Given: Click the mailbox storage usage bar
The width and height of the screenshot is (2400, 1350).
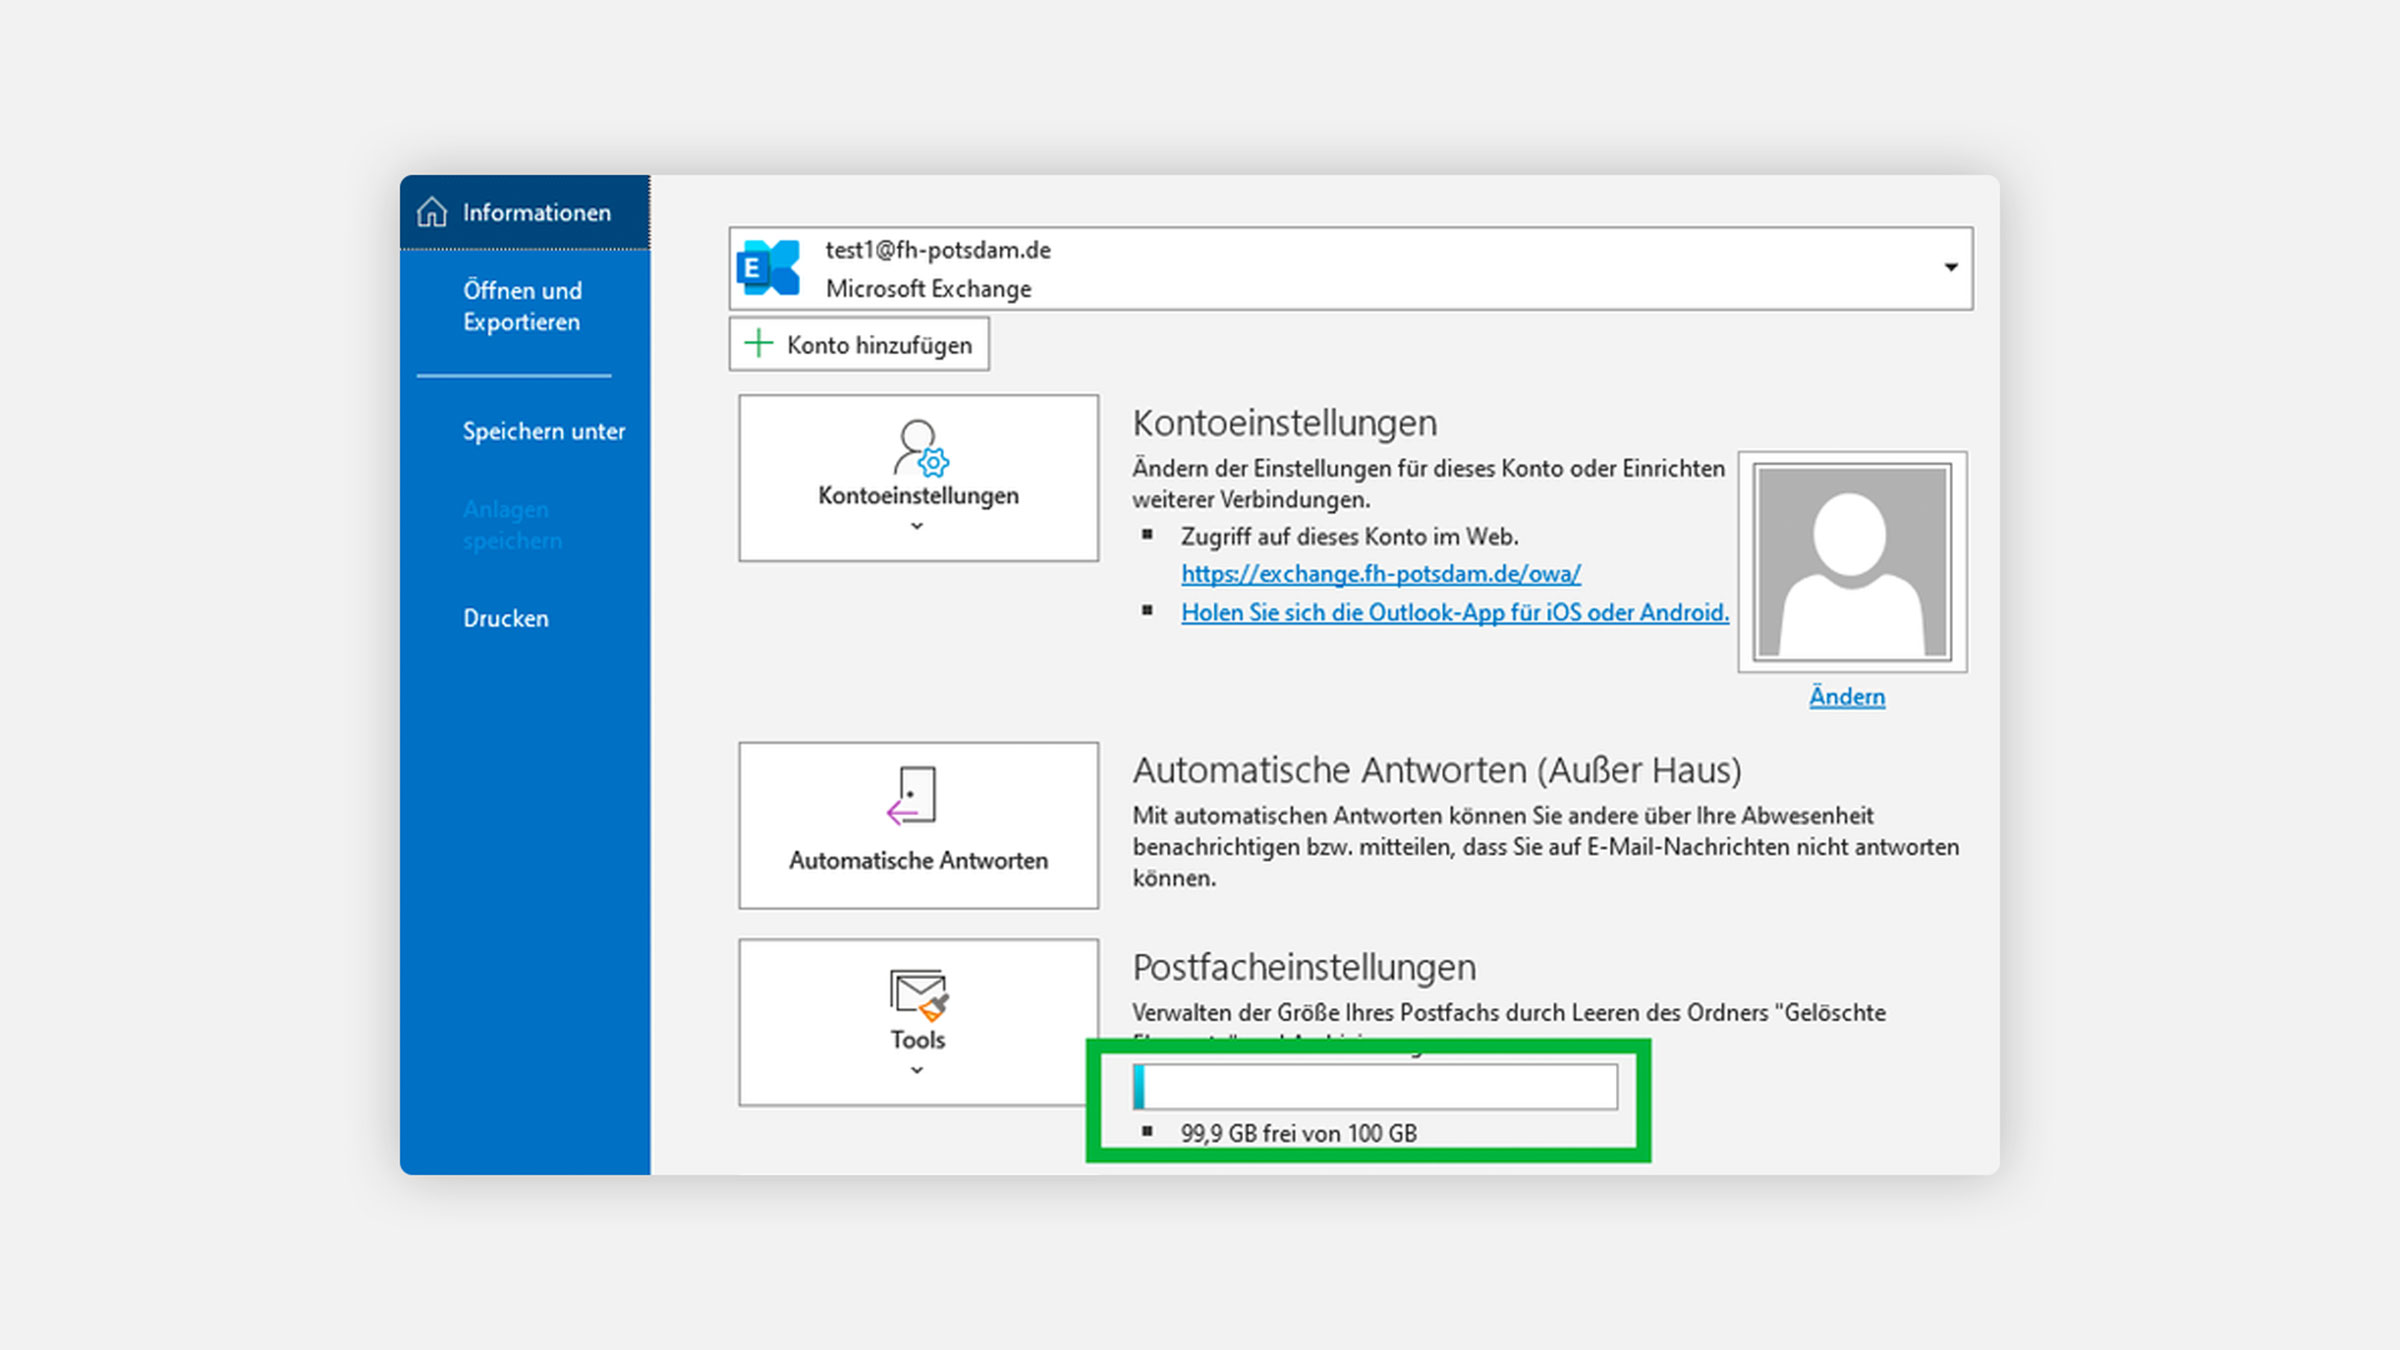Looking at the screenshot, I should pyautogui.click(x=1375, y=1086).
